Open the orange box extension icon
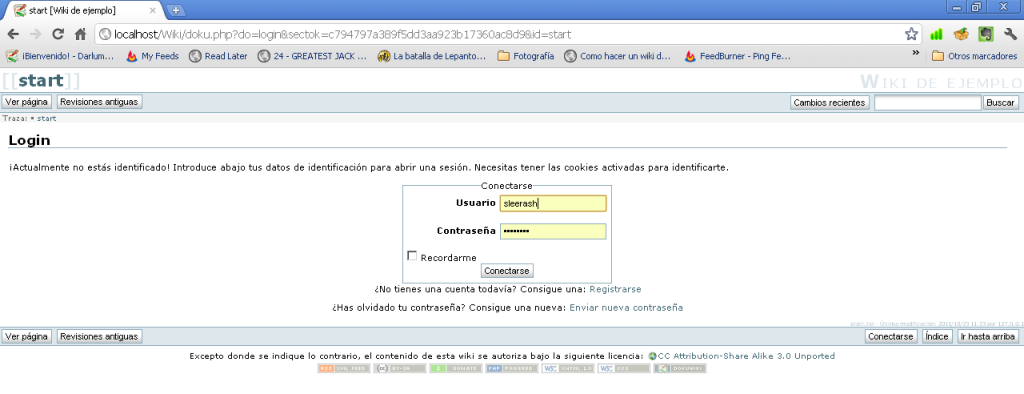The width and height of the screenshot is (1024, 394). click(961, 34)
